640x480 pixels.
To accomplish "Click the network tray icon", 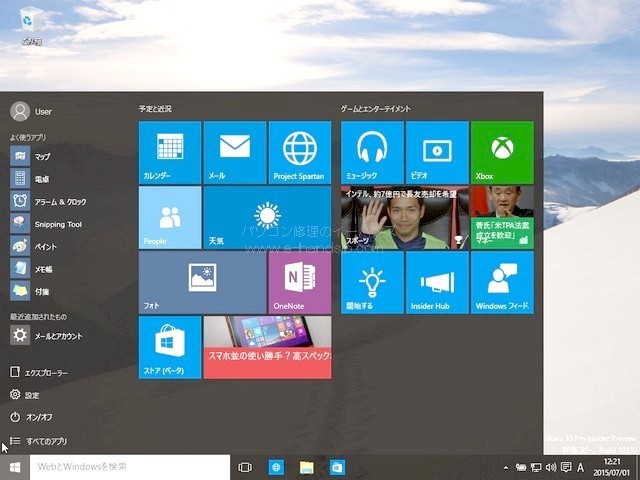I will 536,467.
